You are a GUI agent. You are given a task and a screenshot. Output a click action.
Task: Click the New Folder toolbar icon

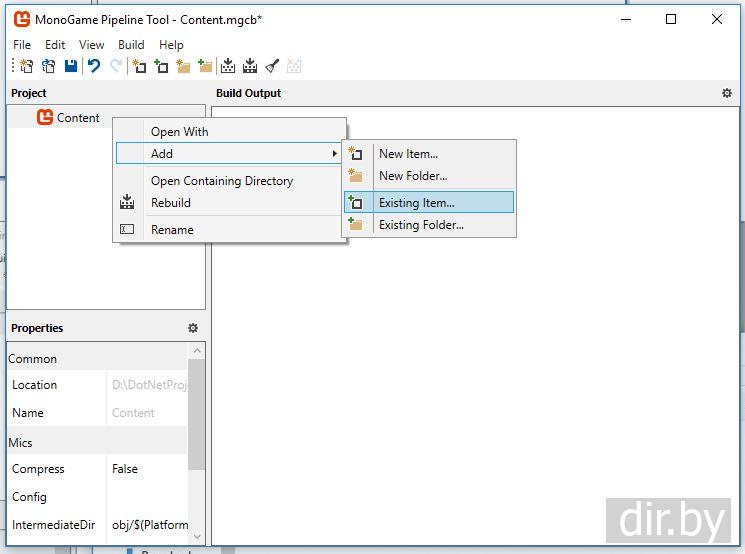(x=182, y=66)
